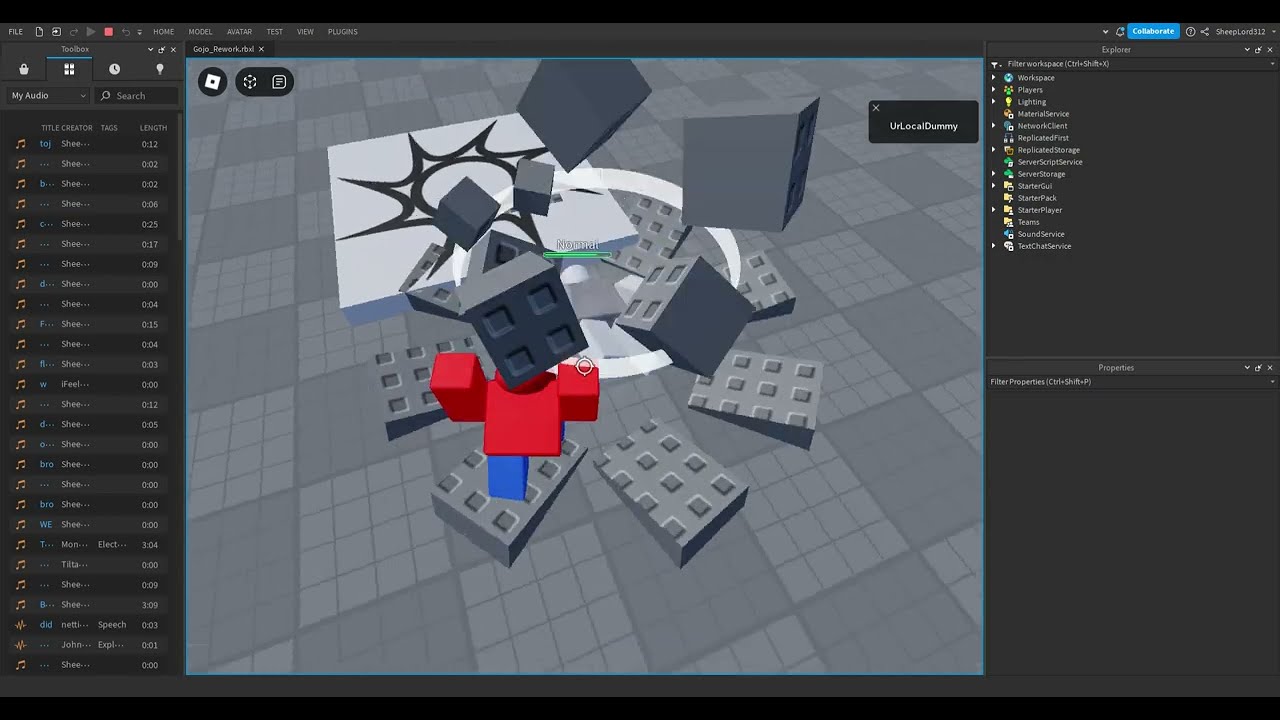Viewport: 1280px width, 720px height.
Task: Expand the Lighting tree node
Action: [x=994, y=102]
